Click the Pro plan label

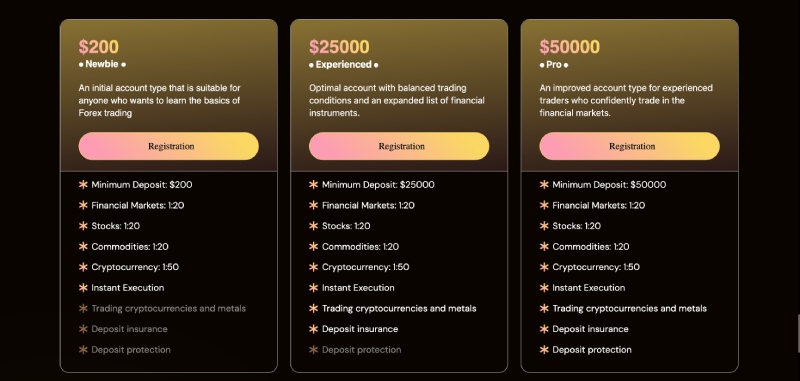pyautogui.click(x=554, y=65)
